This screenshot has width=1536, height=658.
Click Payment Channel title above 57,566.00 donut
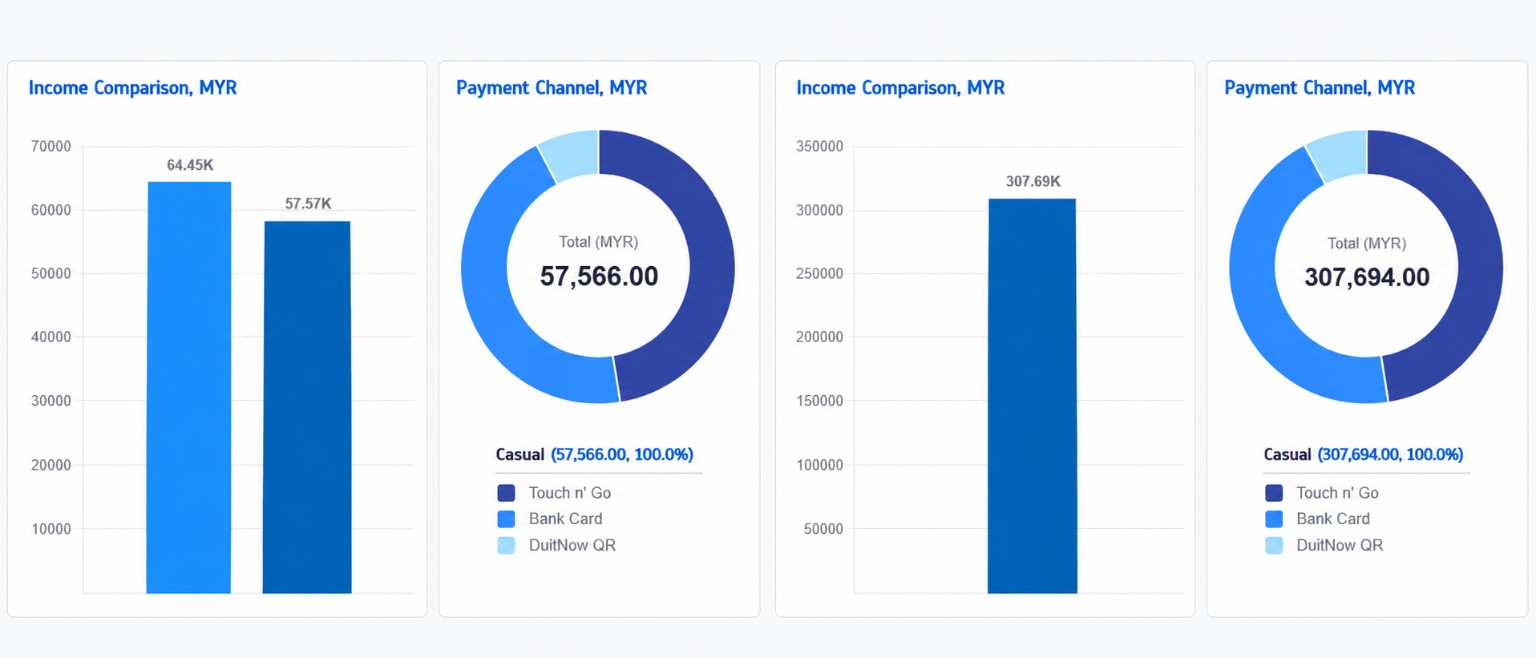click(552, 88)
